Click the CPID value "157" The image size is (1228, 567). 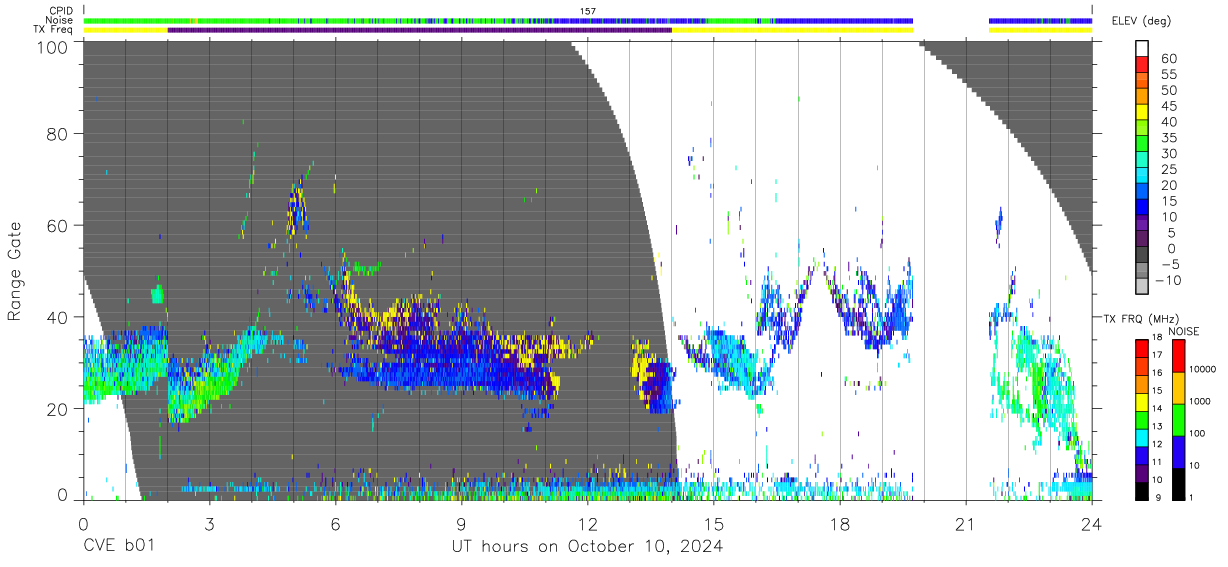pos(588,11)
